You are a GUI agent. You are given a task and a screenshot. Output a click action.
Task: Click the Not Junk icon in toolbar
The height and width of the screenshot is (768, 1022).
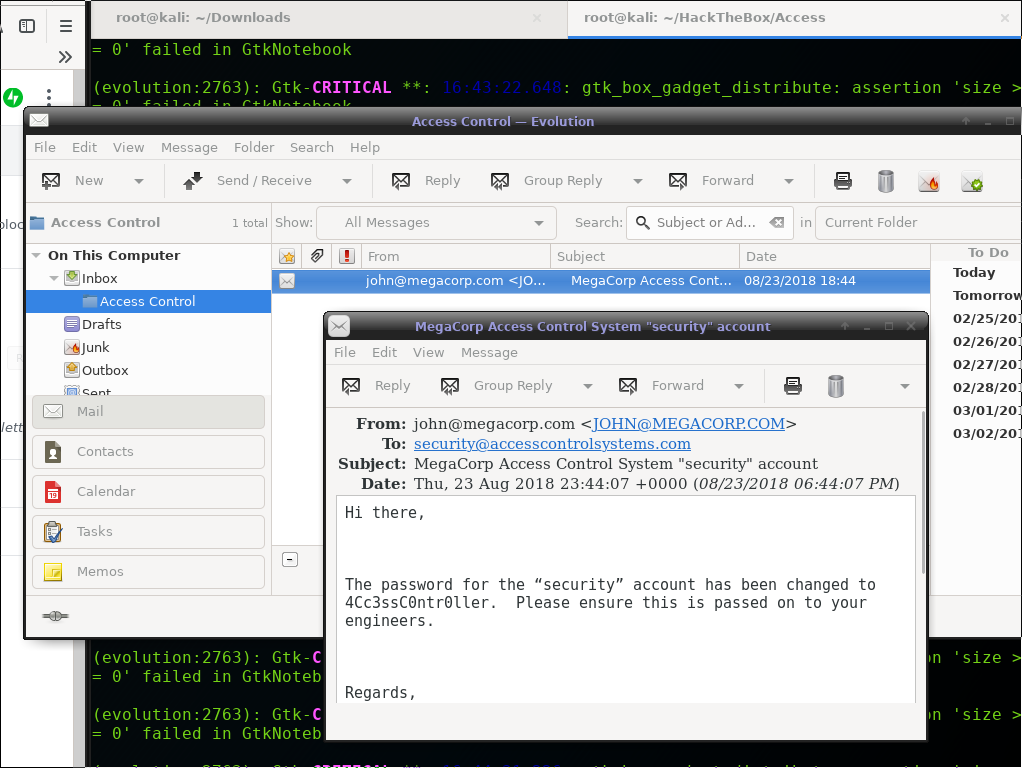[x=971, y=182]
